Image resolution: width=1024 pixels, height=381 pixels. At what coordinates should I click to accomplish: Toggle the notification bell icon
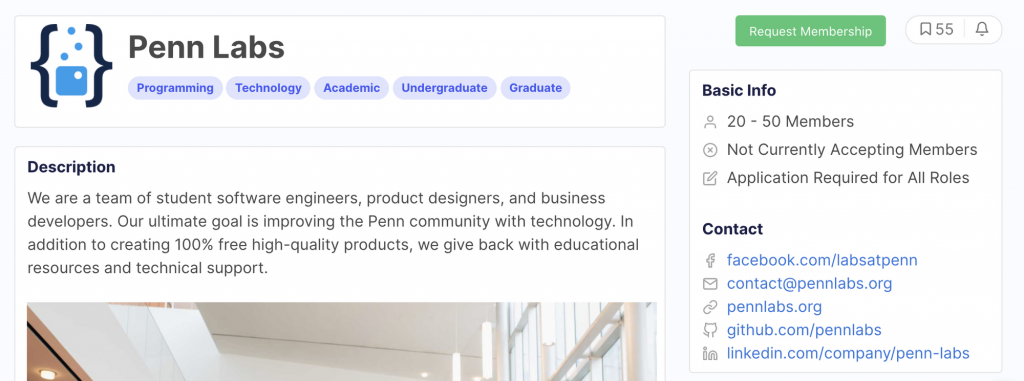[982, 29]
